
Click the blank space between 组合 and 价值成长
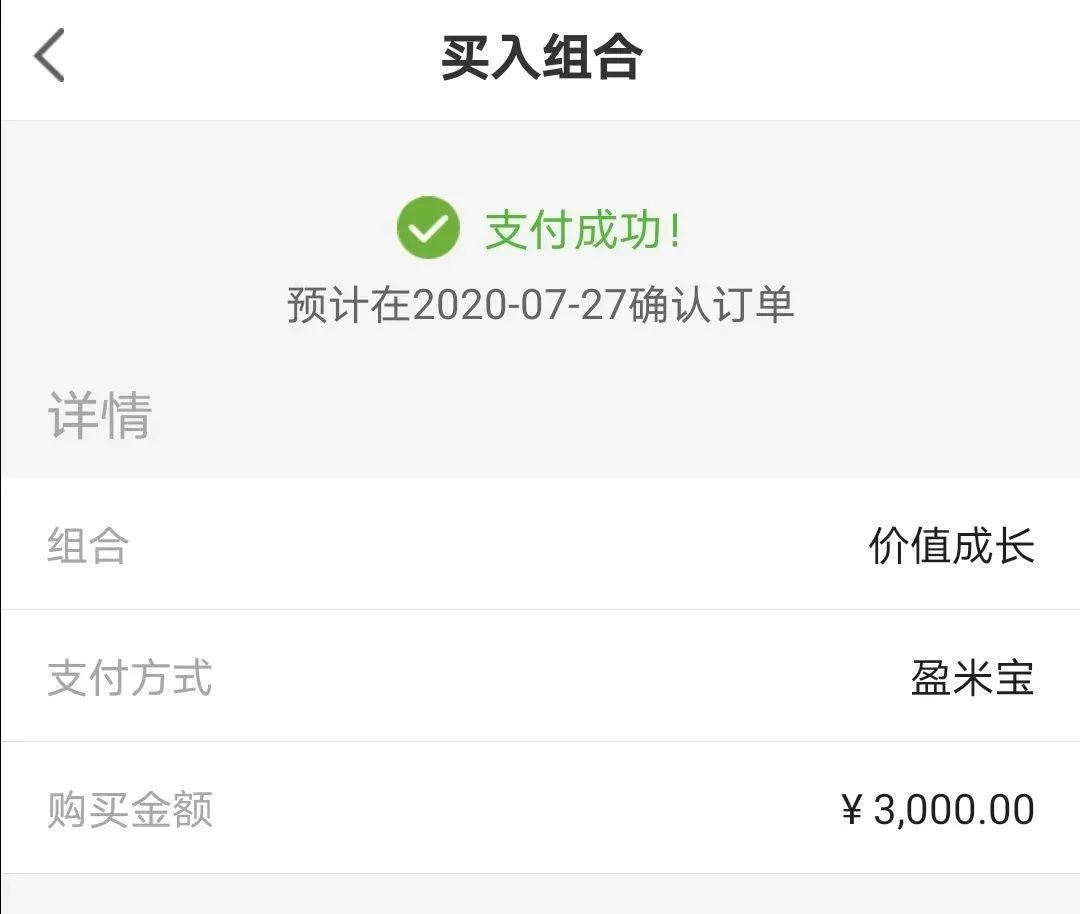pyautogui.click(x=500, y=546)
